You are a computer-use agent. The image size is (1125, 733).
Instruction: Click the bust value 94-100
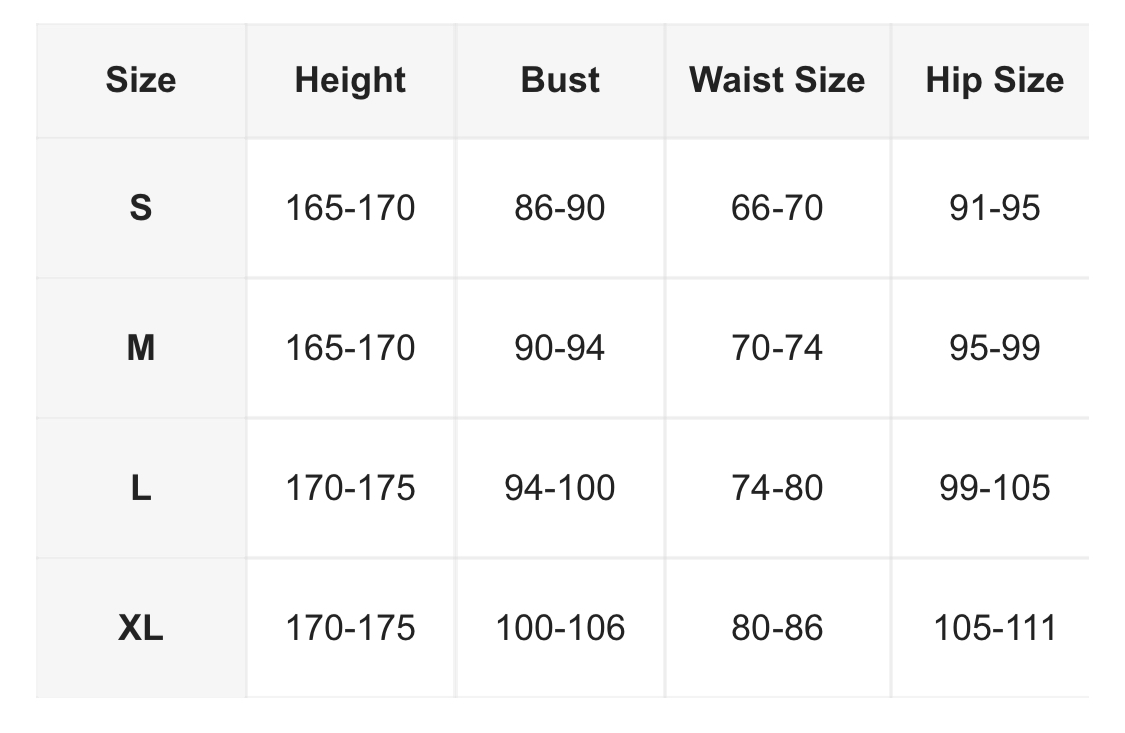pyautogui.click(x=560, y=488)
